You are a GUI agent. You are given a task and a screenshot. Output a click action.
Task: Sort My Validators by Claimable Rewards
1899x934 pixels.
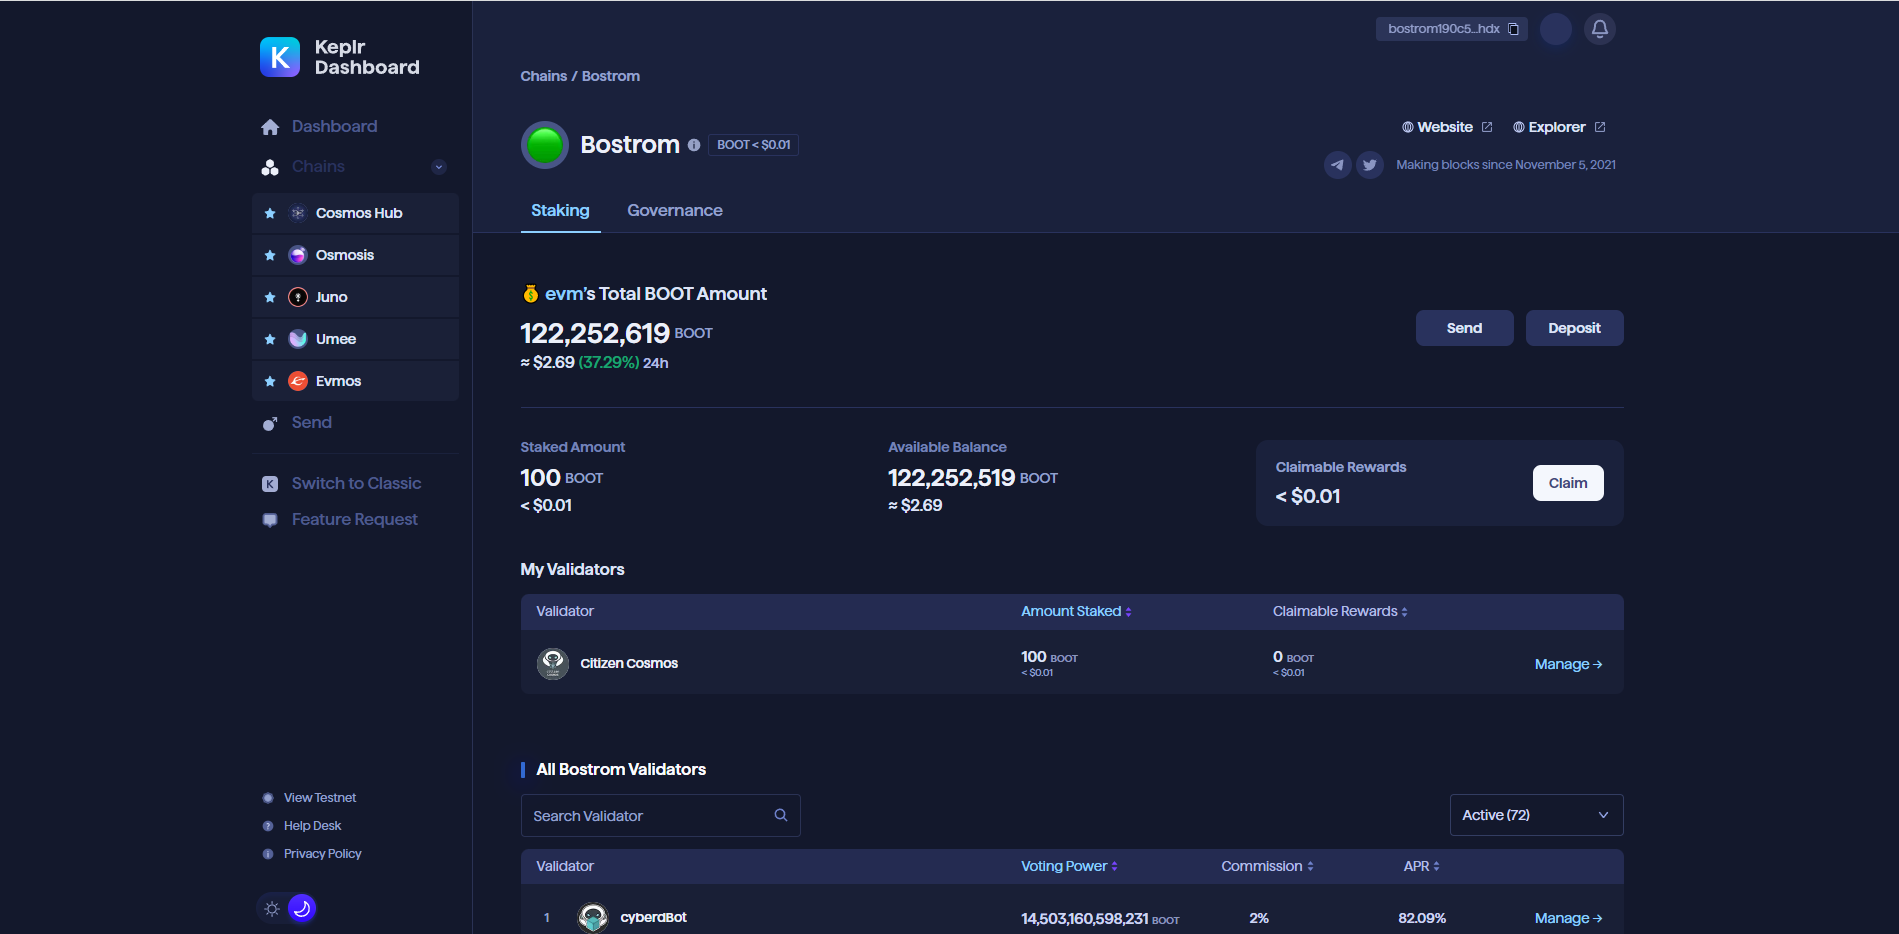(x=1340, y=611)
